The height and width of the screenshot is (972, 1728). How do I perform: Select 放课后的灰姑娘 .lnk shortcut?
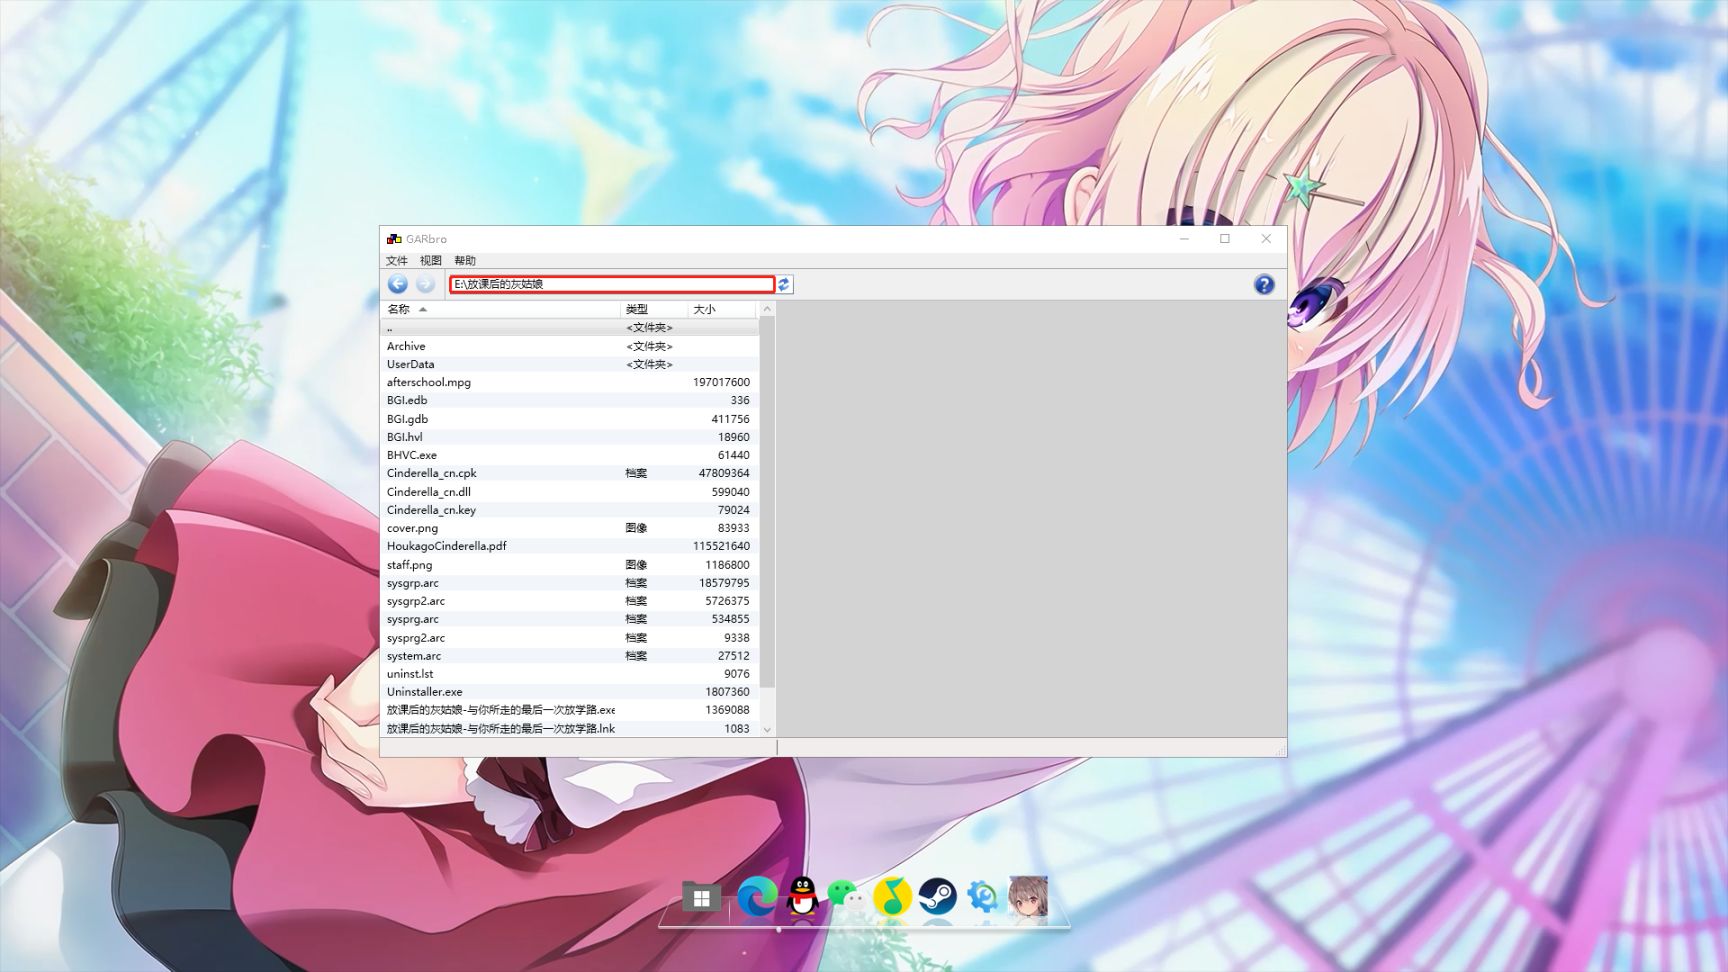coord(570,729)
